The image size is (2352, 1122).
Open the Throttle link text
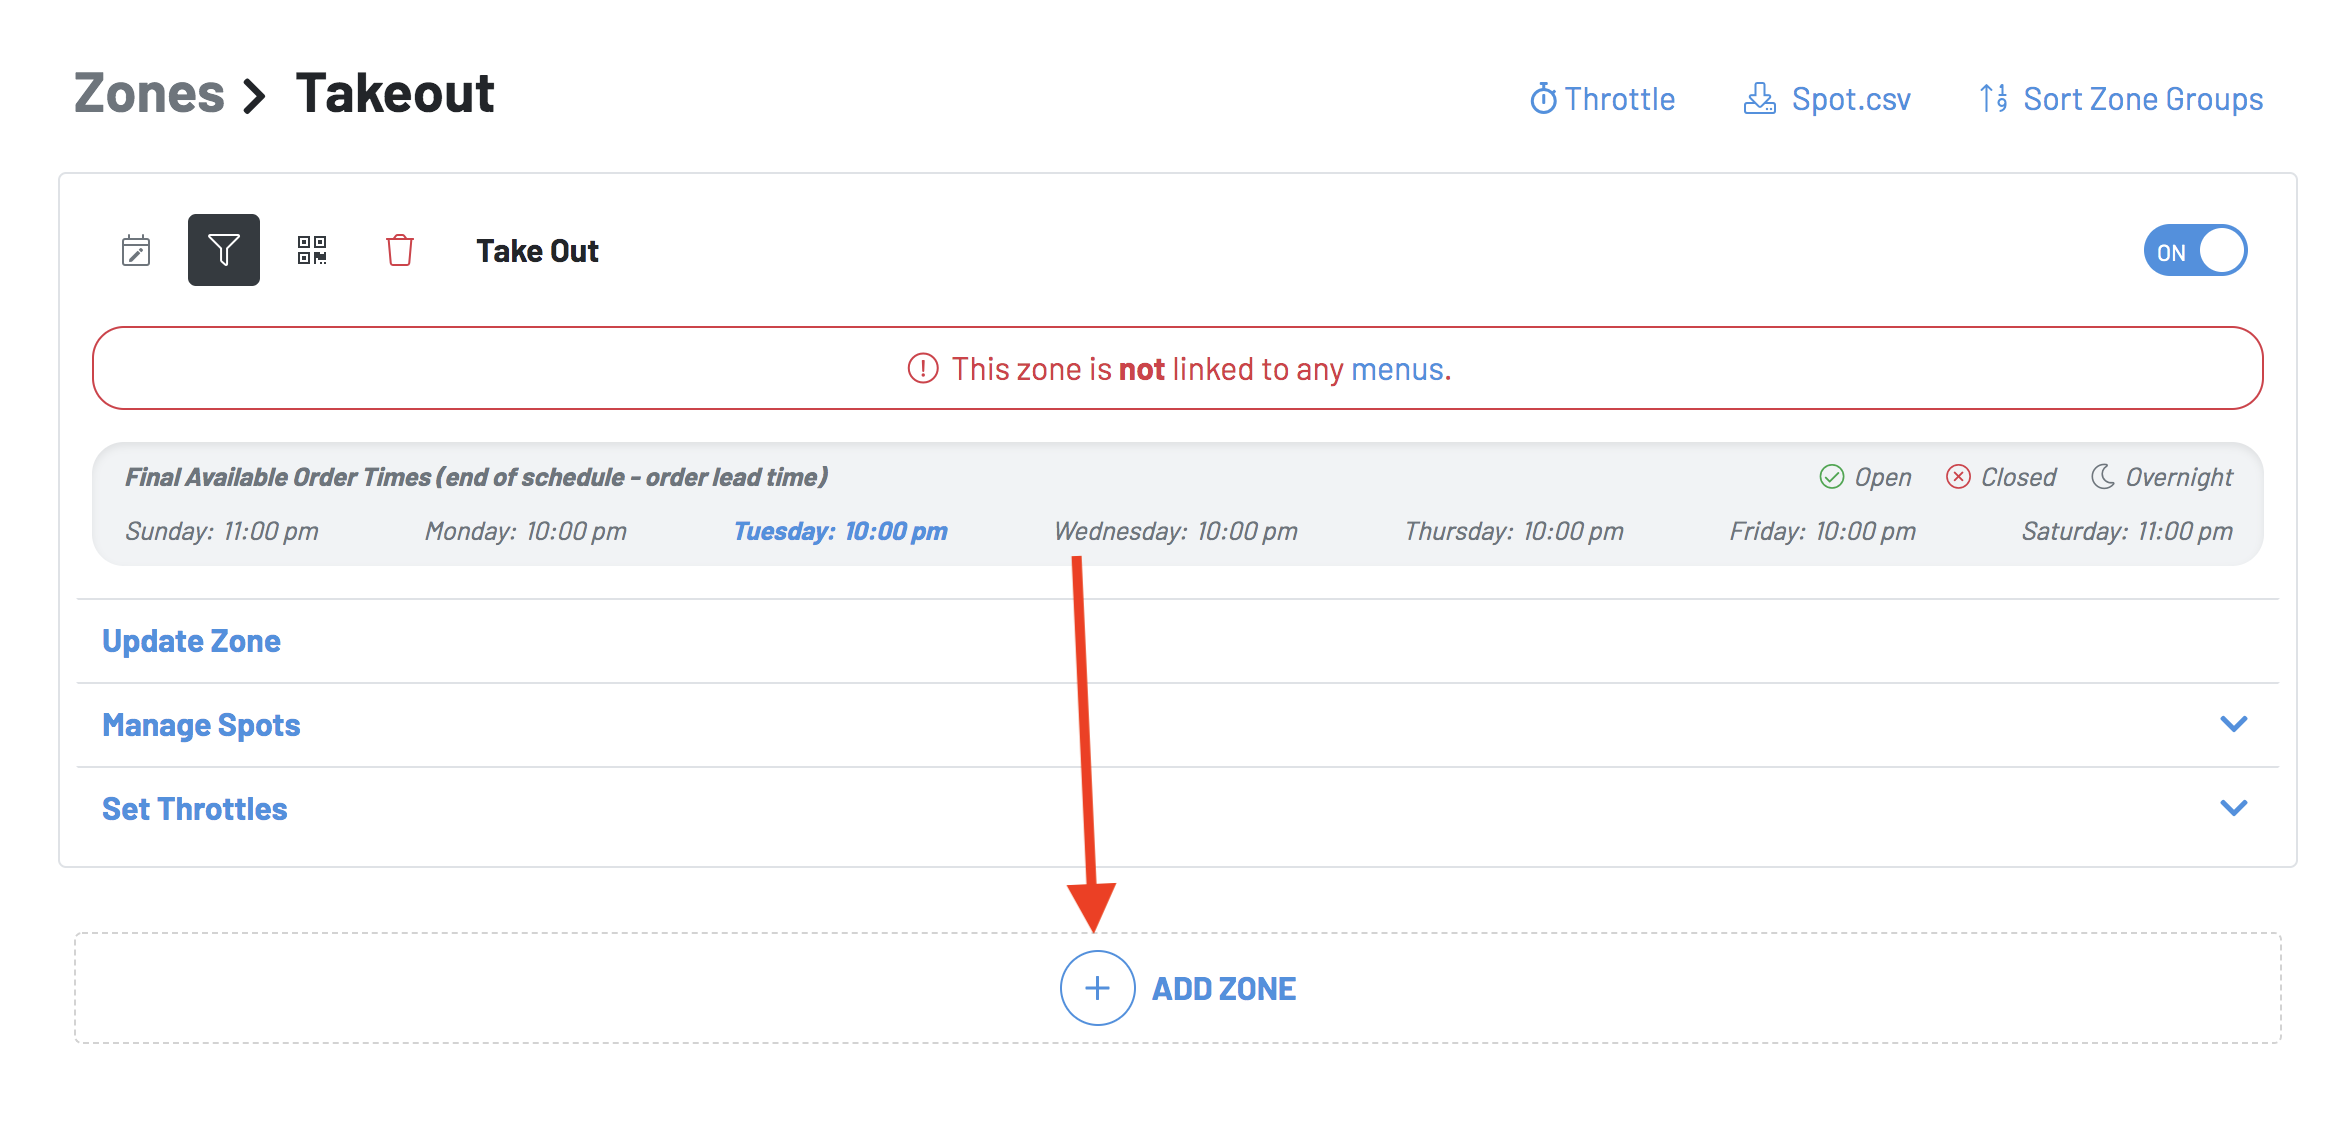(x=1619, y=99)
